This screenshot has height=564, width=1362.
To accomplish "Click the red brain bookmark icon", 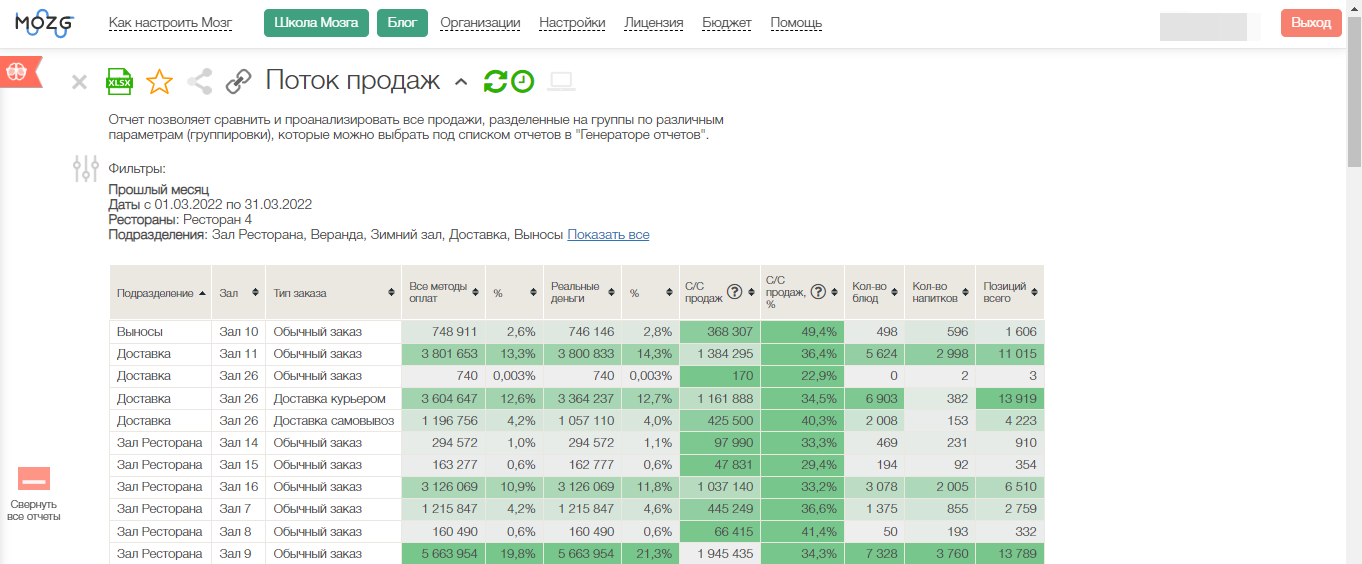I will pyautogui.click(x=17, y=72).
